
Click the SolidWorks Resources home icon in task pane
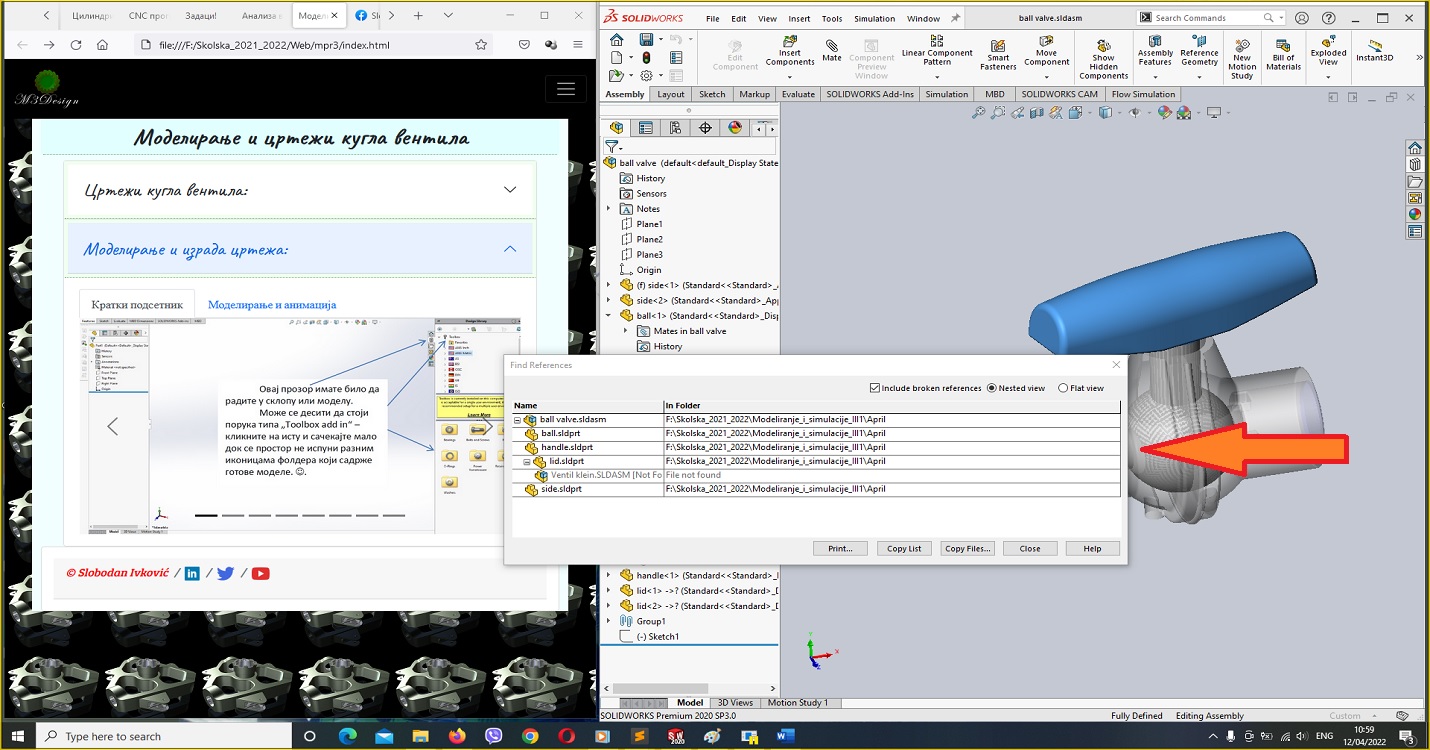click(1415, 148)
